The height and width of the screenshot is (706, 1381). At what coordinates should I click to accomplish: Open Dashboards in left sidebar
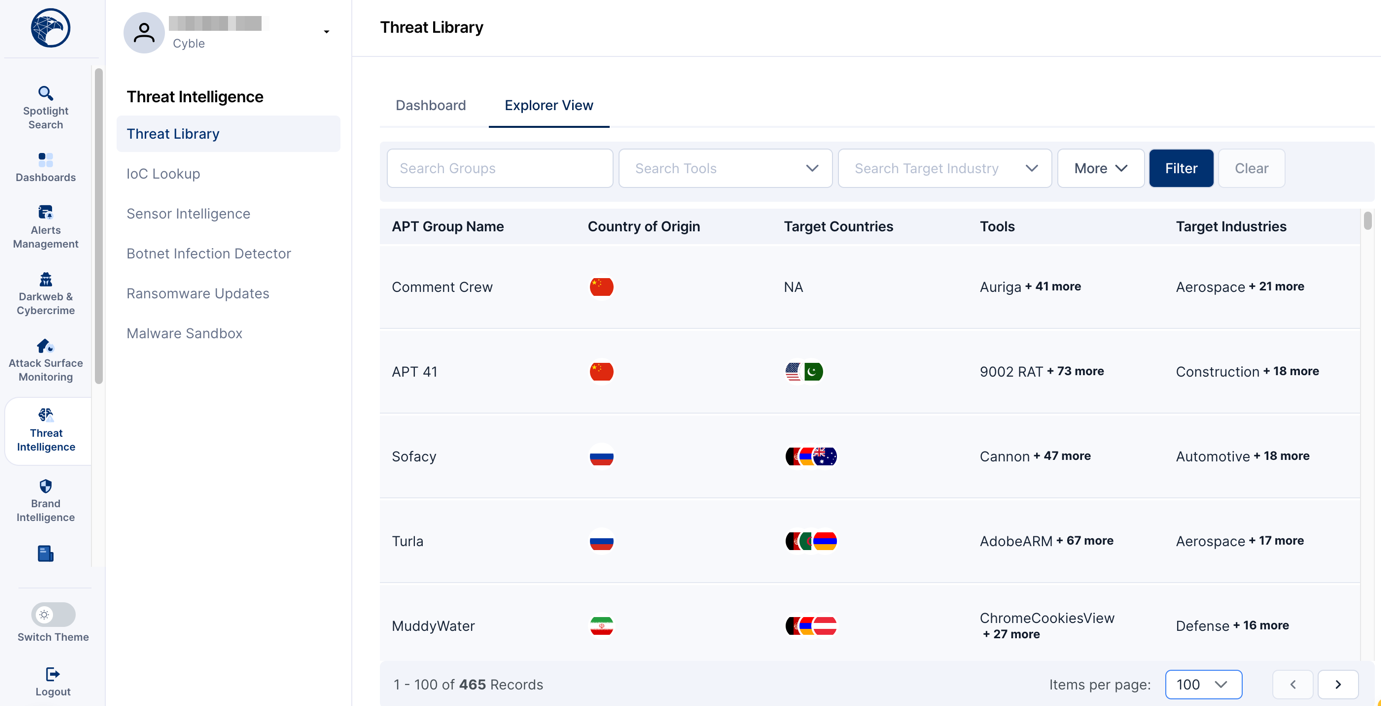click(46, 168)
